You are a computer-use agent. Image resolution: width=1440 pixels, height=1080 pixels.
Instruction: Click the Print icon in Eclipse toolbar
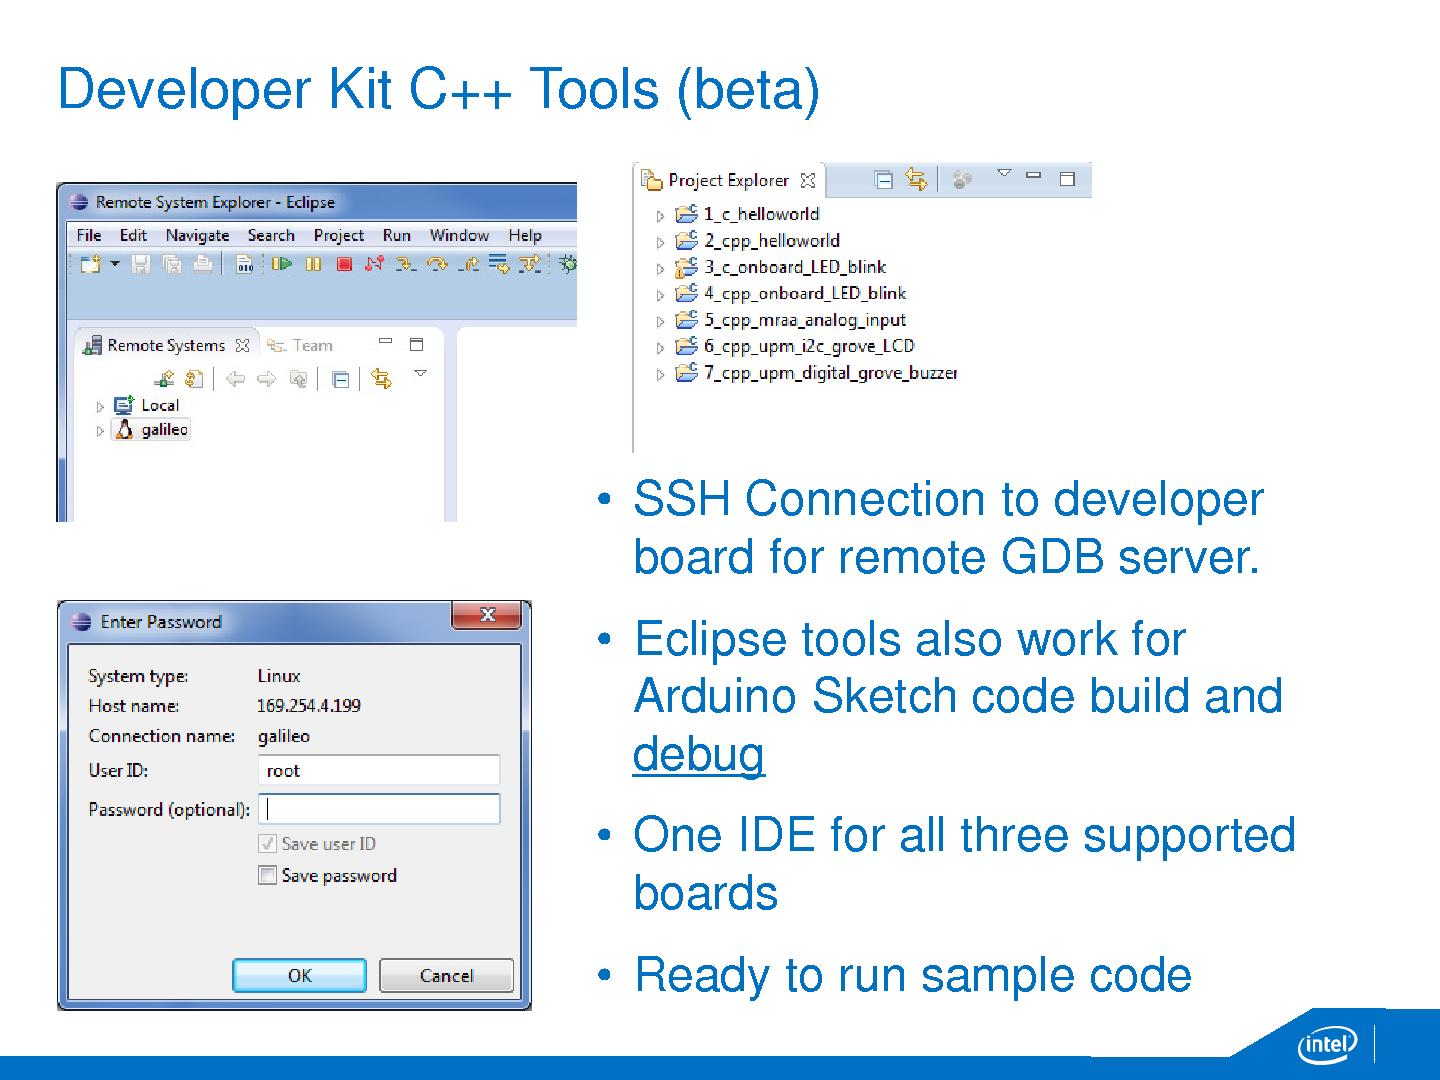202,264
